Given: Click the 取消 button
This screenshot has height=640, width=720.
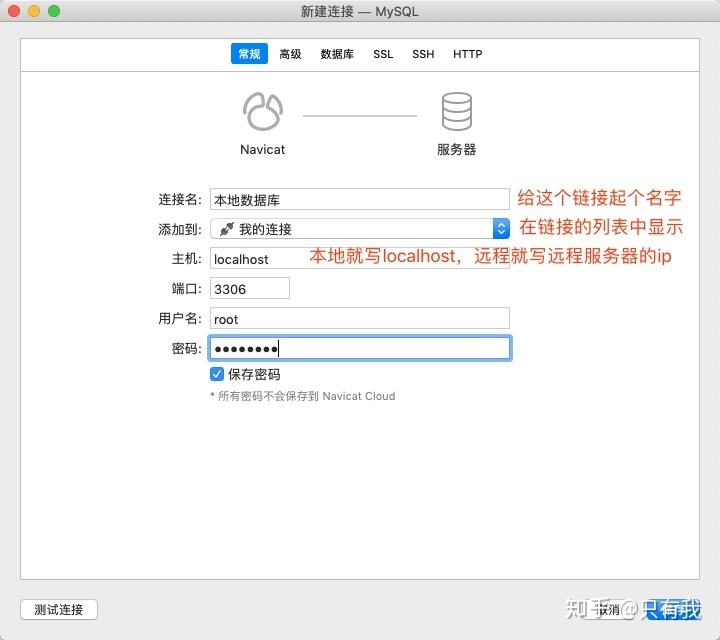Looking at the screenshot, I should pyautogui.click(x=609, y=610).
